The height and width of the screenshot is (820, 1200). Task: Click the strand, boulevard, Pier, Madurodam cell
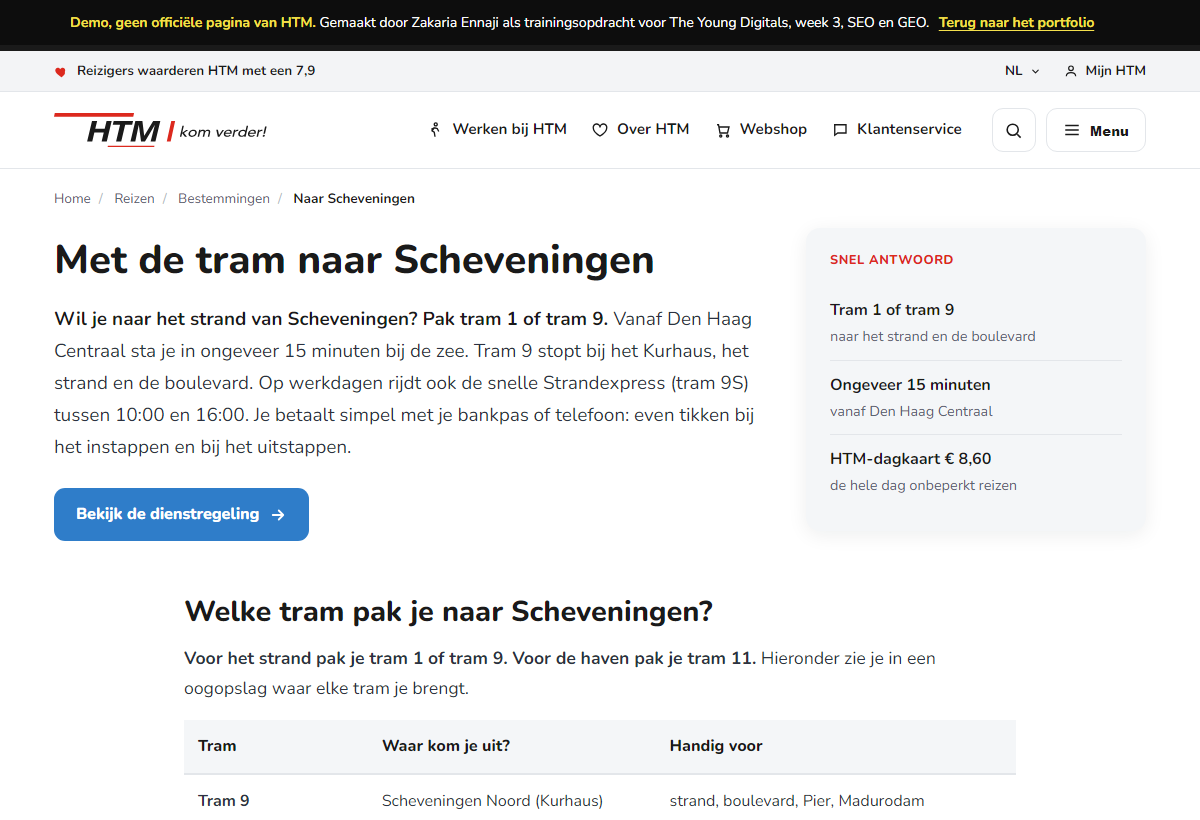[x=797, y=801]
